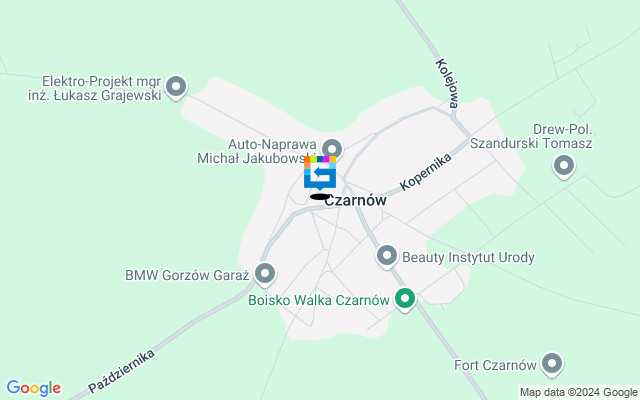640x400 pixels.
Task: Click the Fort Czarnów location pin
Action: [x=552, y=364]
